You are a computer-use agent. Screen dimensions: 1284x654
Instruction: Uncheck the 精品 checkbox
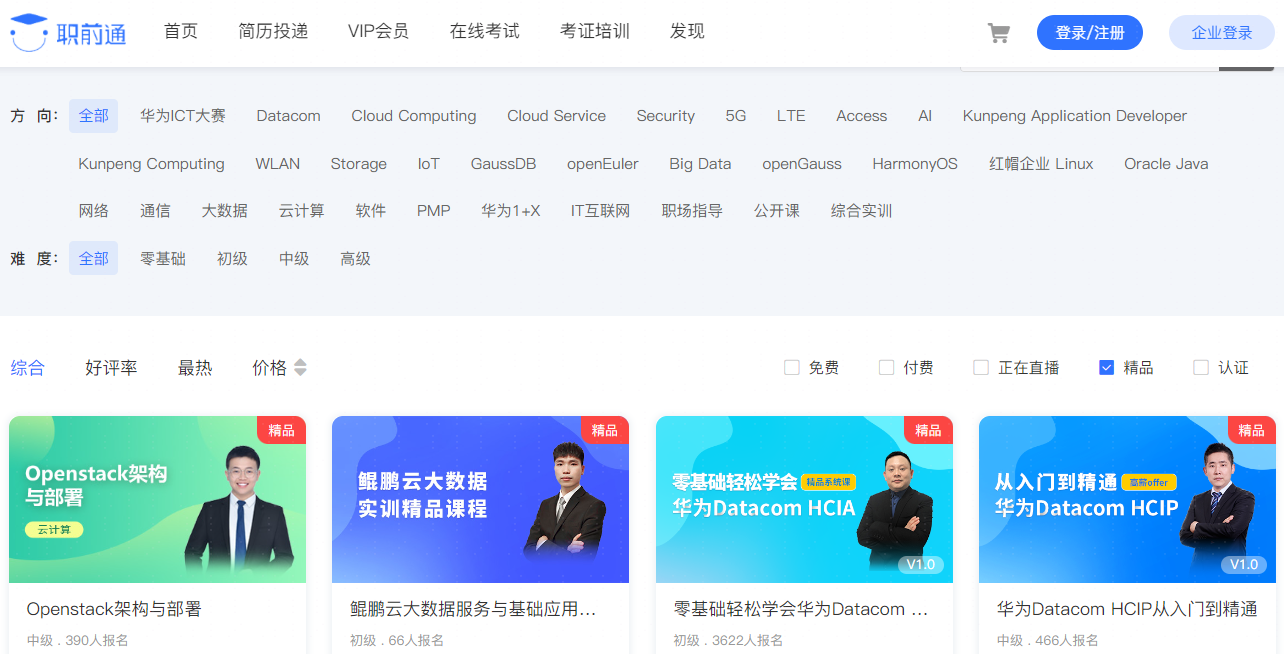[x=1106, y=368]
